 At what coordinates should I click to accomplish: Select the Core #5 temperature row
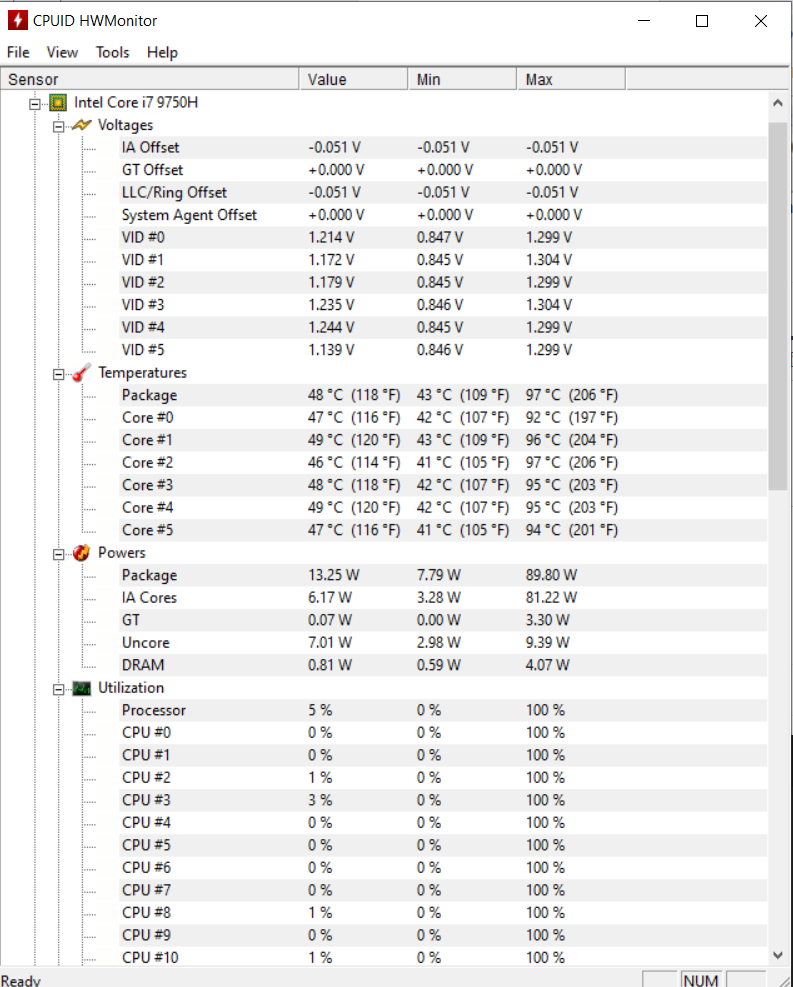(443, 530)
